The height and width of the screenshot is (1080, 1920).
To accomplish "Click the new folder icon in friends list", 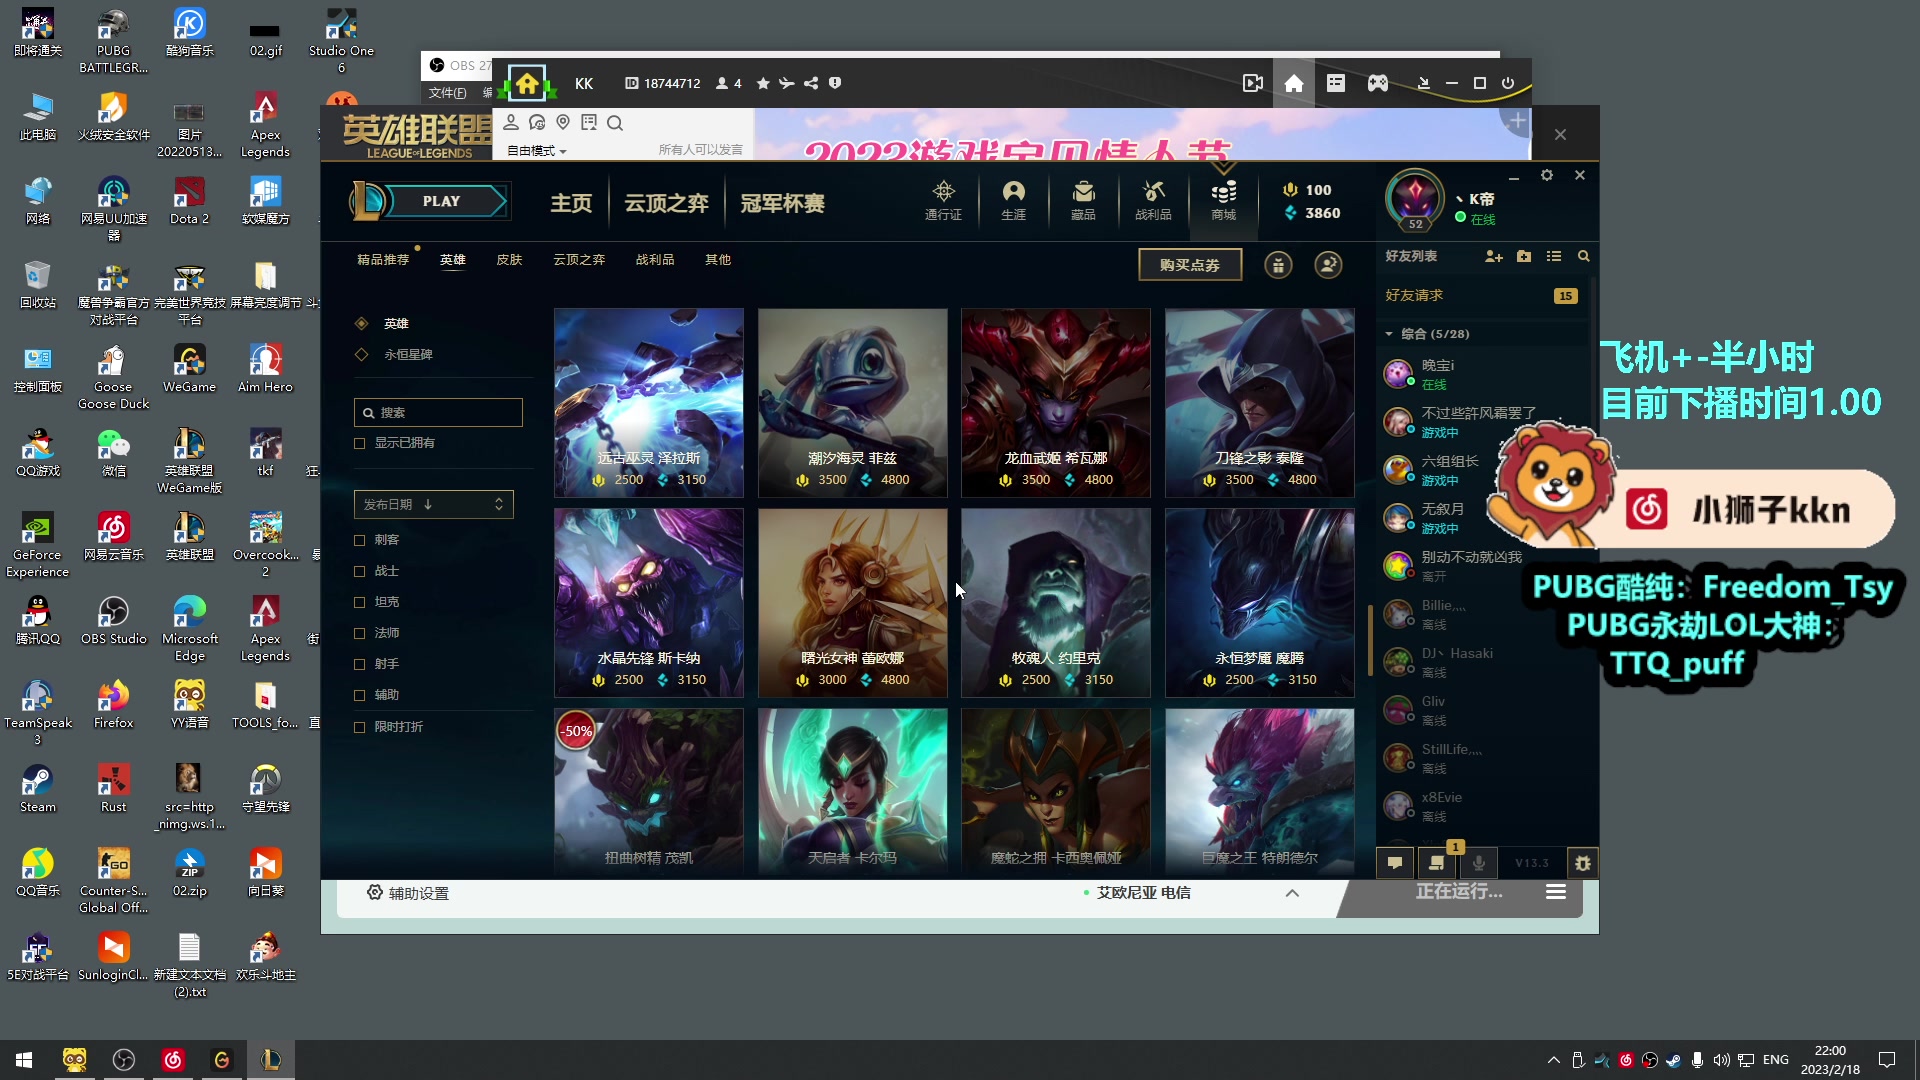I will (x=1524, y=257).
